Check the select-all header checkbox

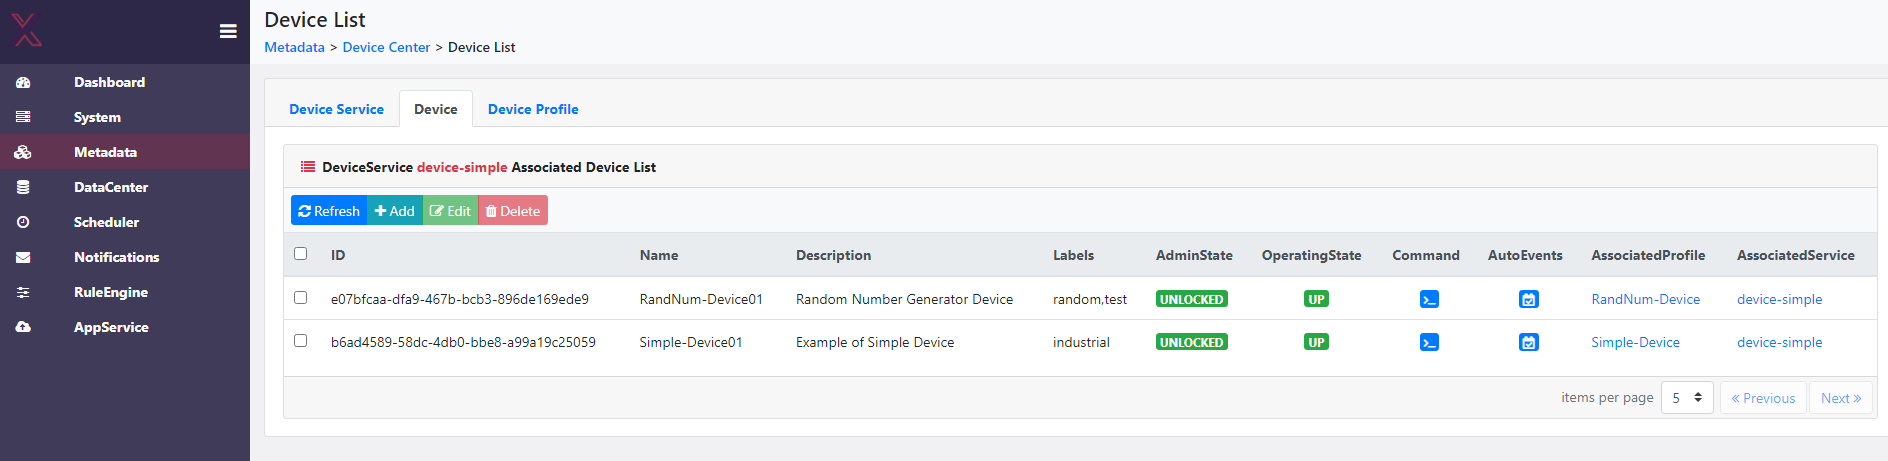tap(300, 254)
